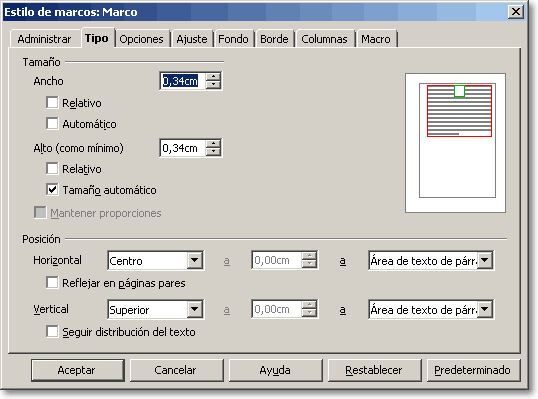Click the Vertical offset 0,00cm field
538x399 pixels.
277,309
